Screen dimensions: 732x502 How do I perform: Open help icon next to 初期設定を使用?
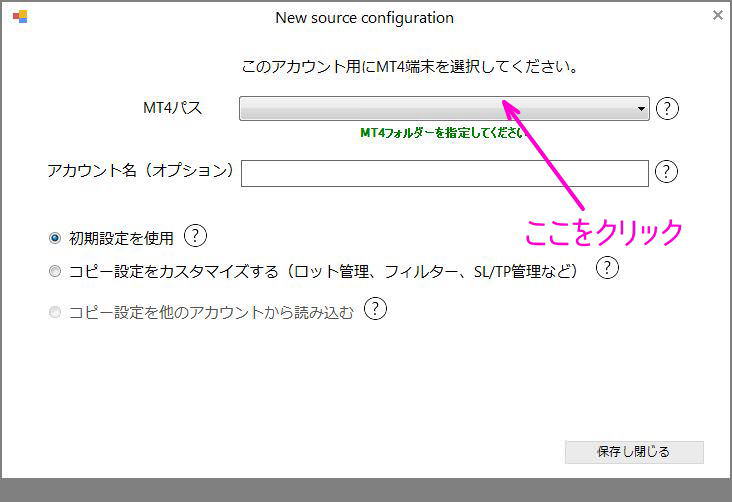click(195, 236)
